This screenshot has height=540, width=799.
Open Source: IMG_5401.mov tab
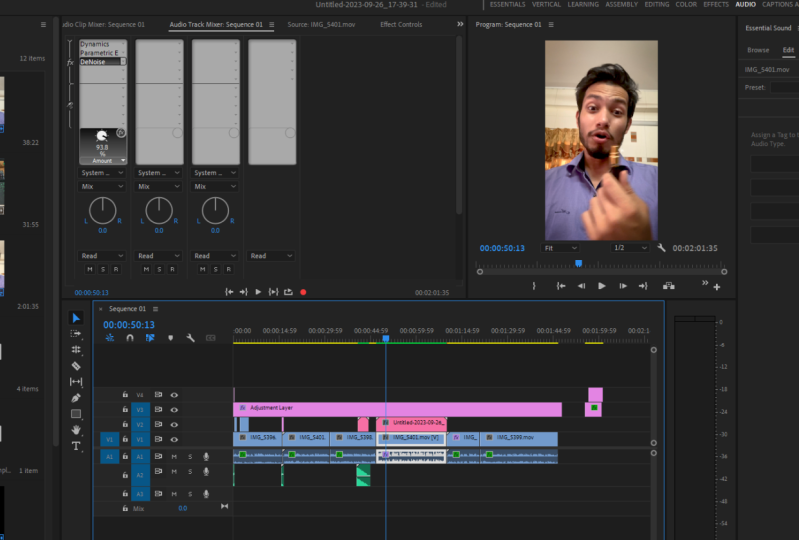click(321, 24)
